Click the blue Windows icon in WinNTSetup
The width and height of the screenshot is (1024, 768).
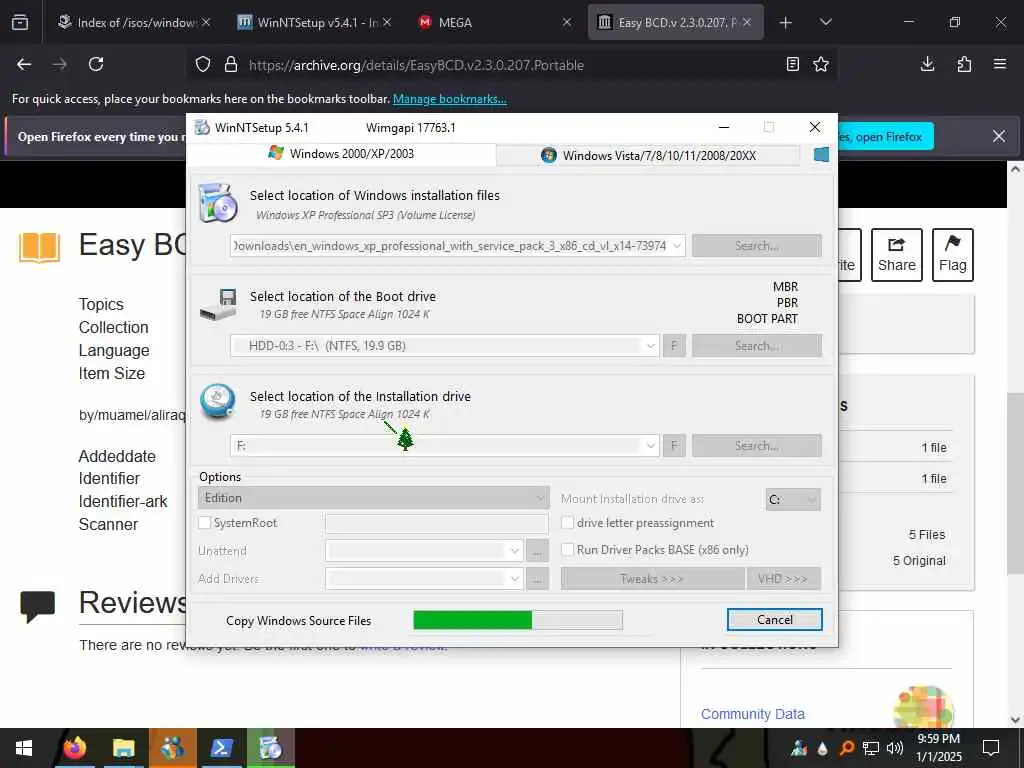coord(821,155)
